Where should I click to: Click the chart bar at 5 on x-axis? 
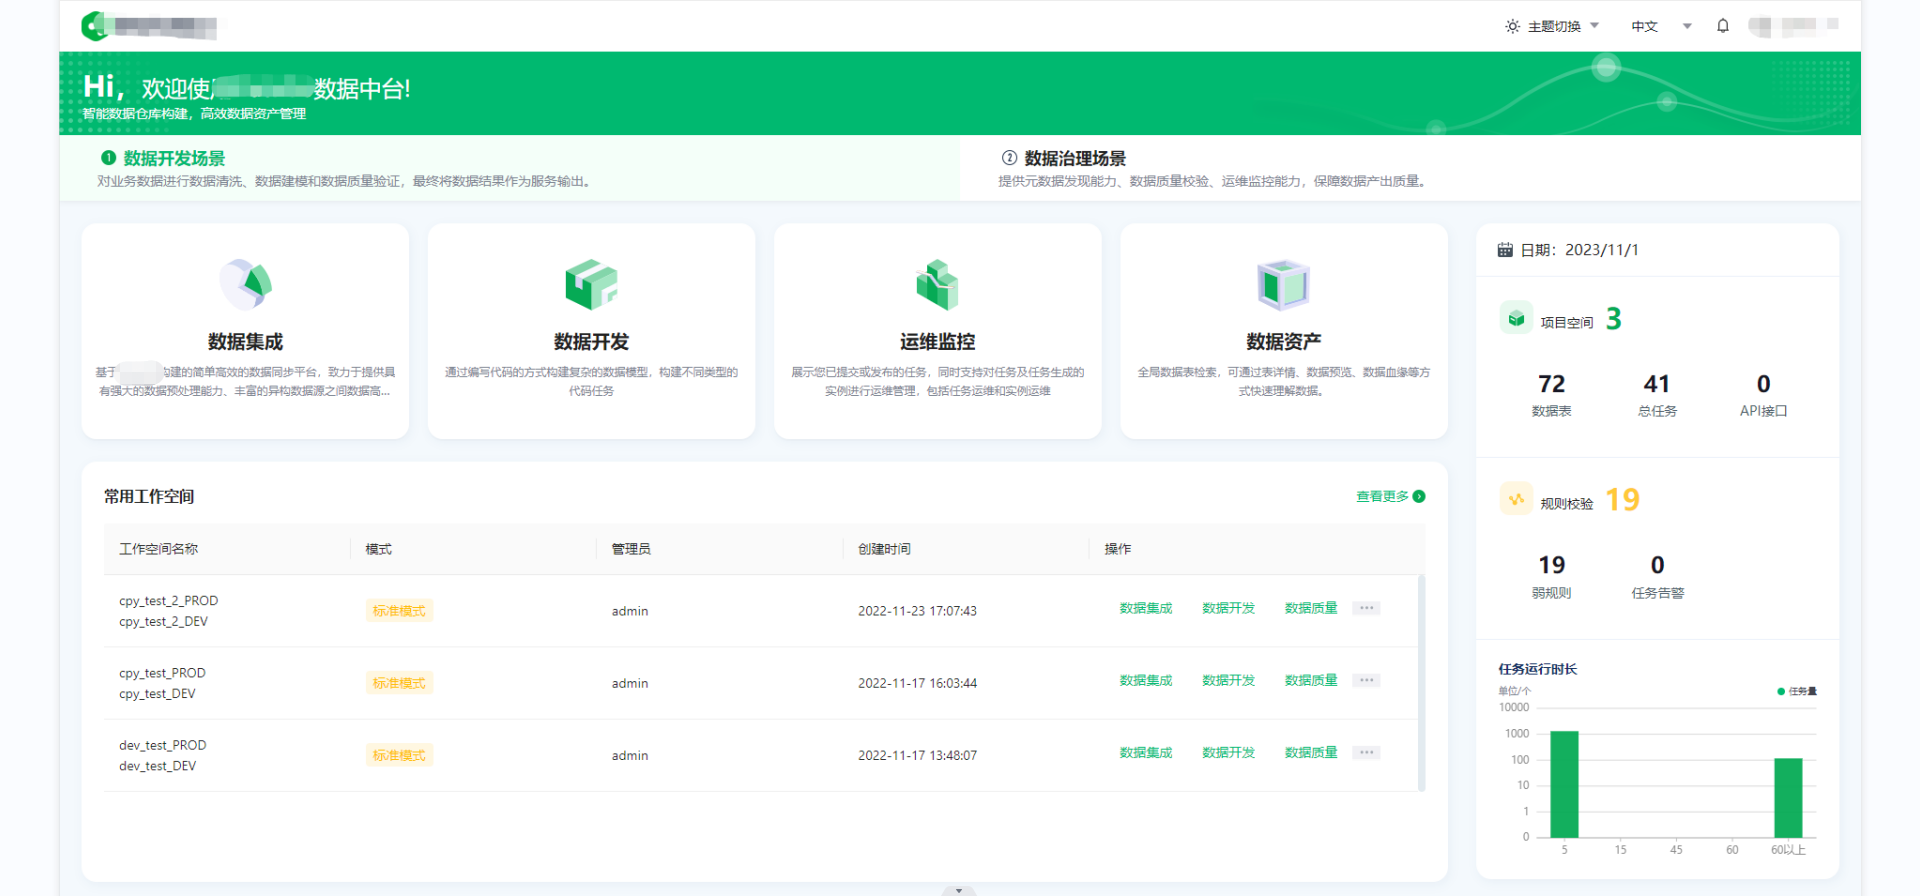point(1564,784)
